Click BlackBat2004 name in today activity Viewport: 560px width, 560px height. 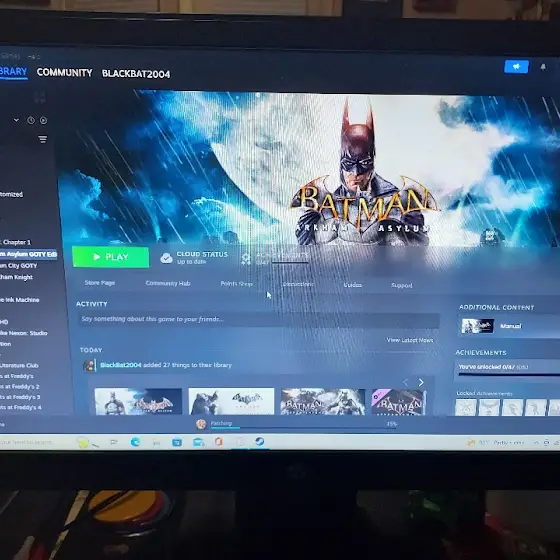point(121,365)
